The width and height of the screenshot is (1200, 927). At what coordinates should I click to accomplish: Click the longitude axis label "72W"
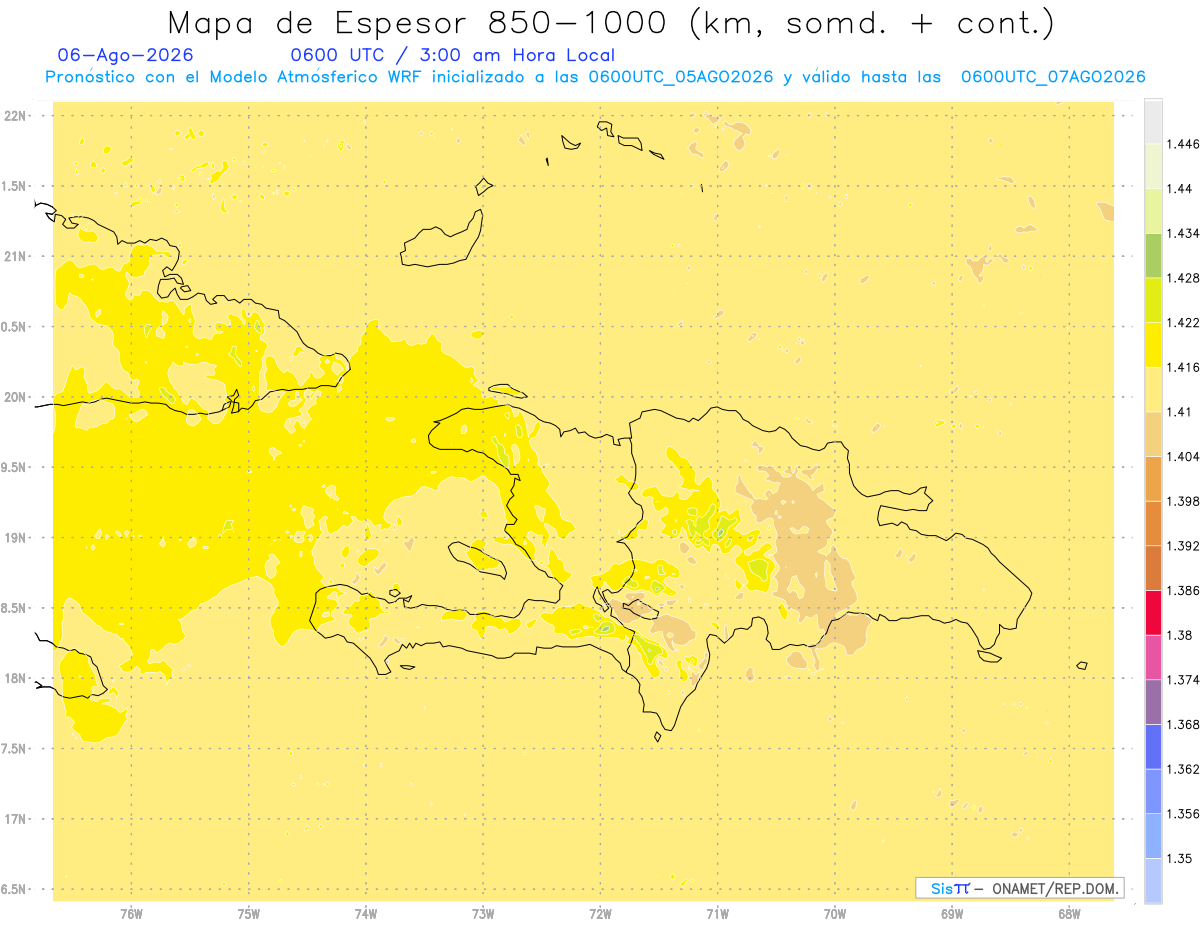600,914
